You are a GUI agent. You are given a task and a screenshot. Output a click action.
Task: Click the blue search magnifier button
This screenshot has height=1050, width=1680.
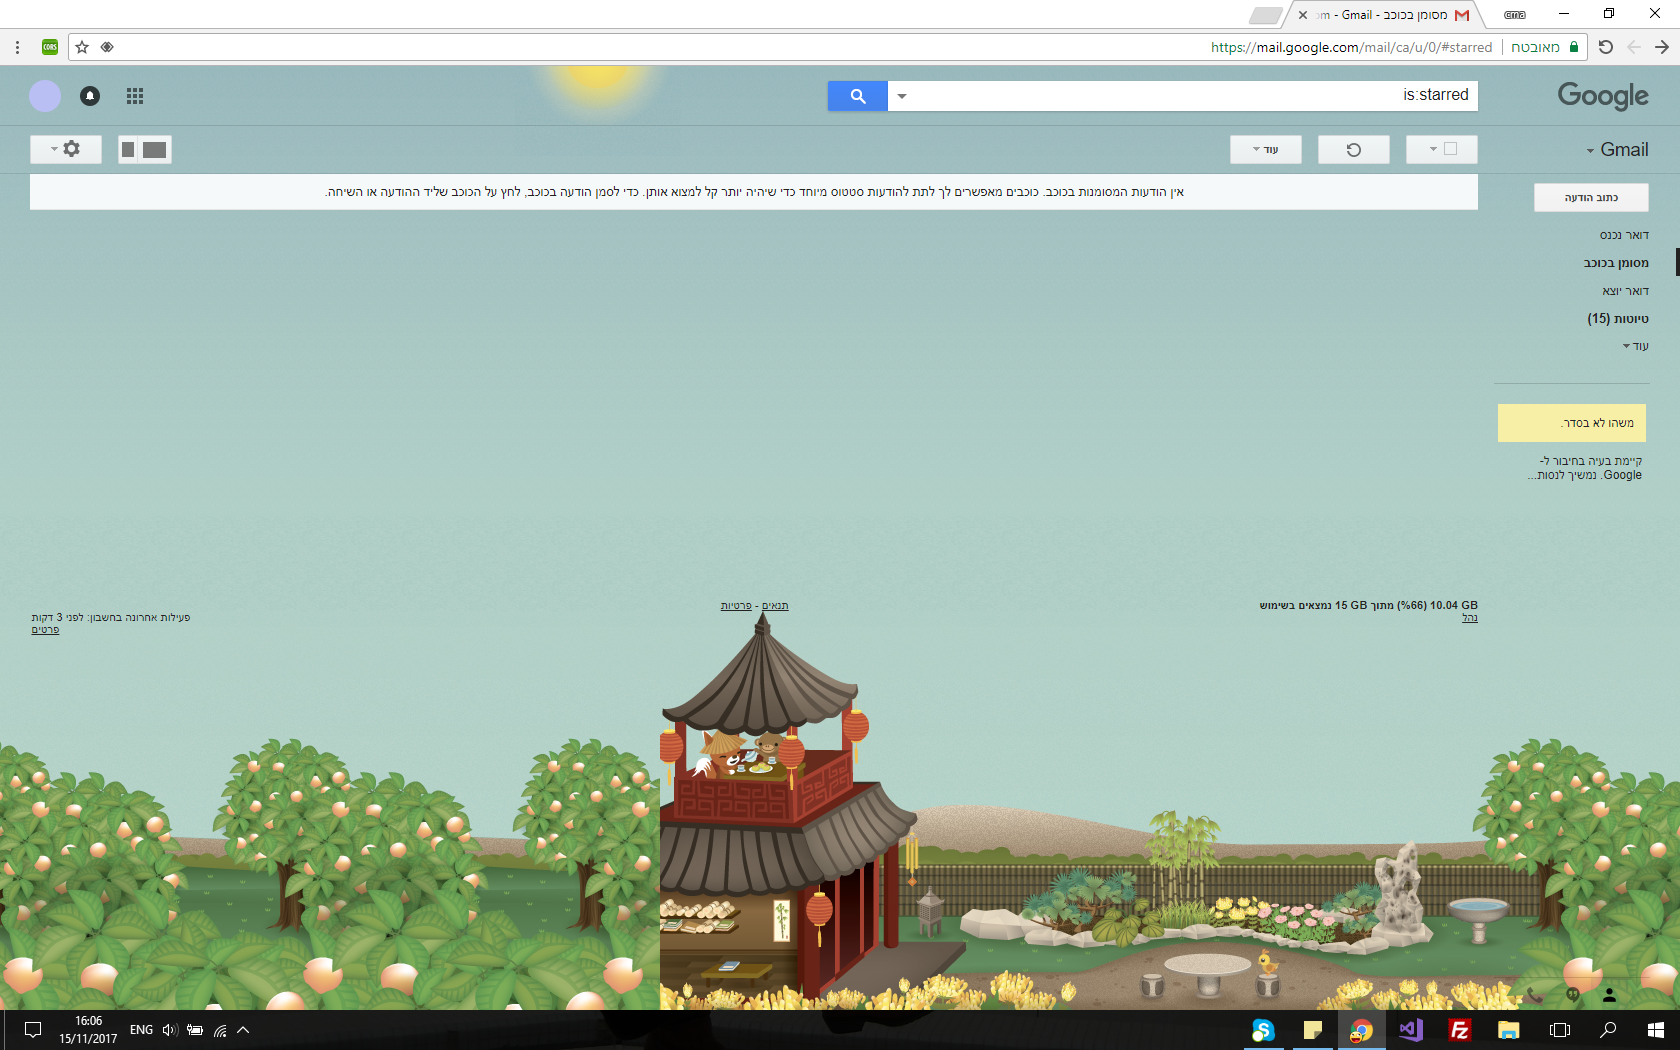(858, 96)
